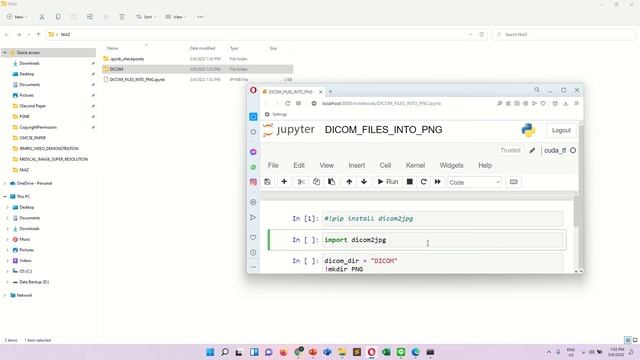Expand the OS (C:) drive node
640x360 pixels.
coord(8,271)
